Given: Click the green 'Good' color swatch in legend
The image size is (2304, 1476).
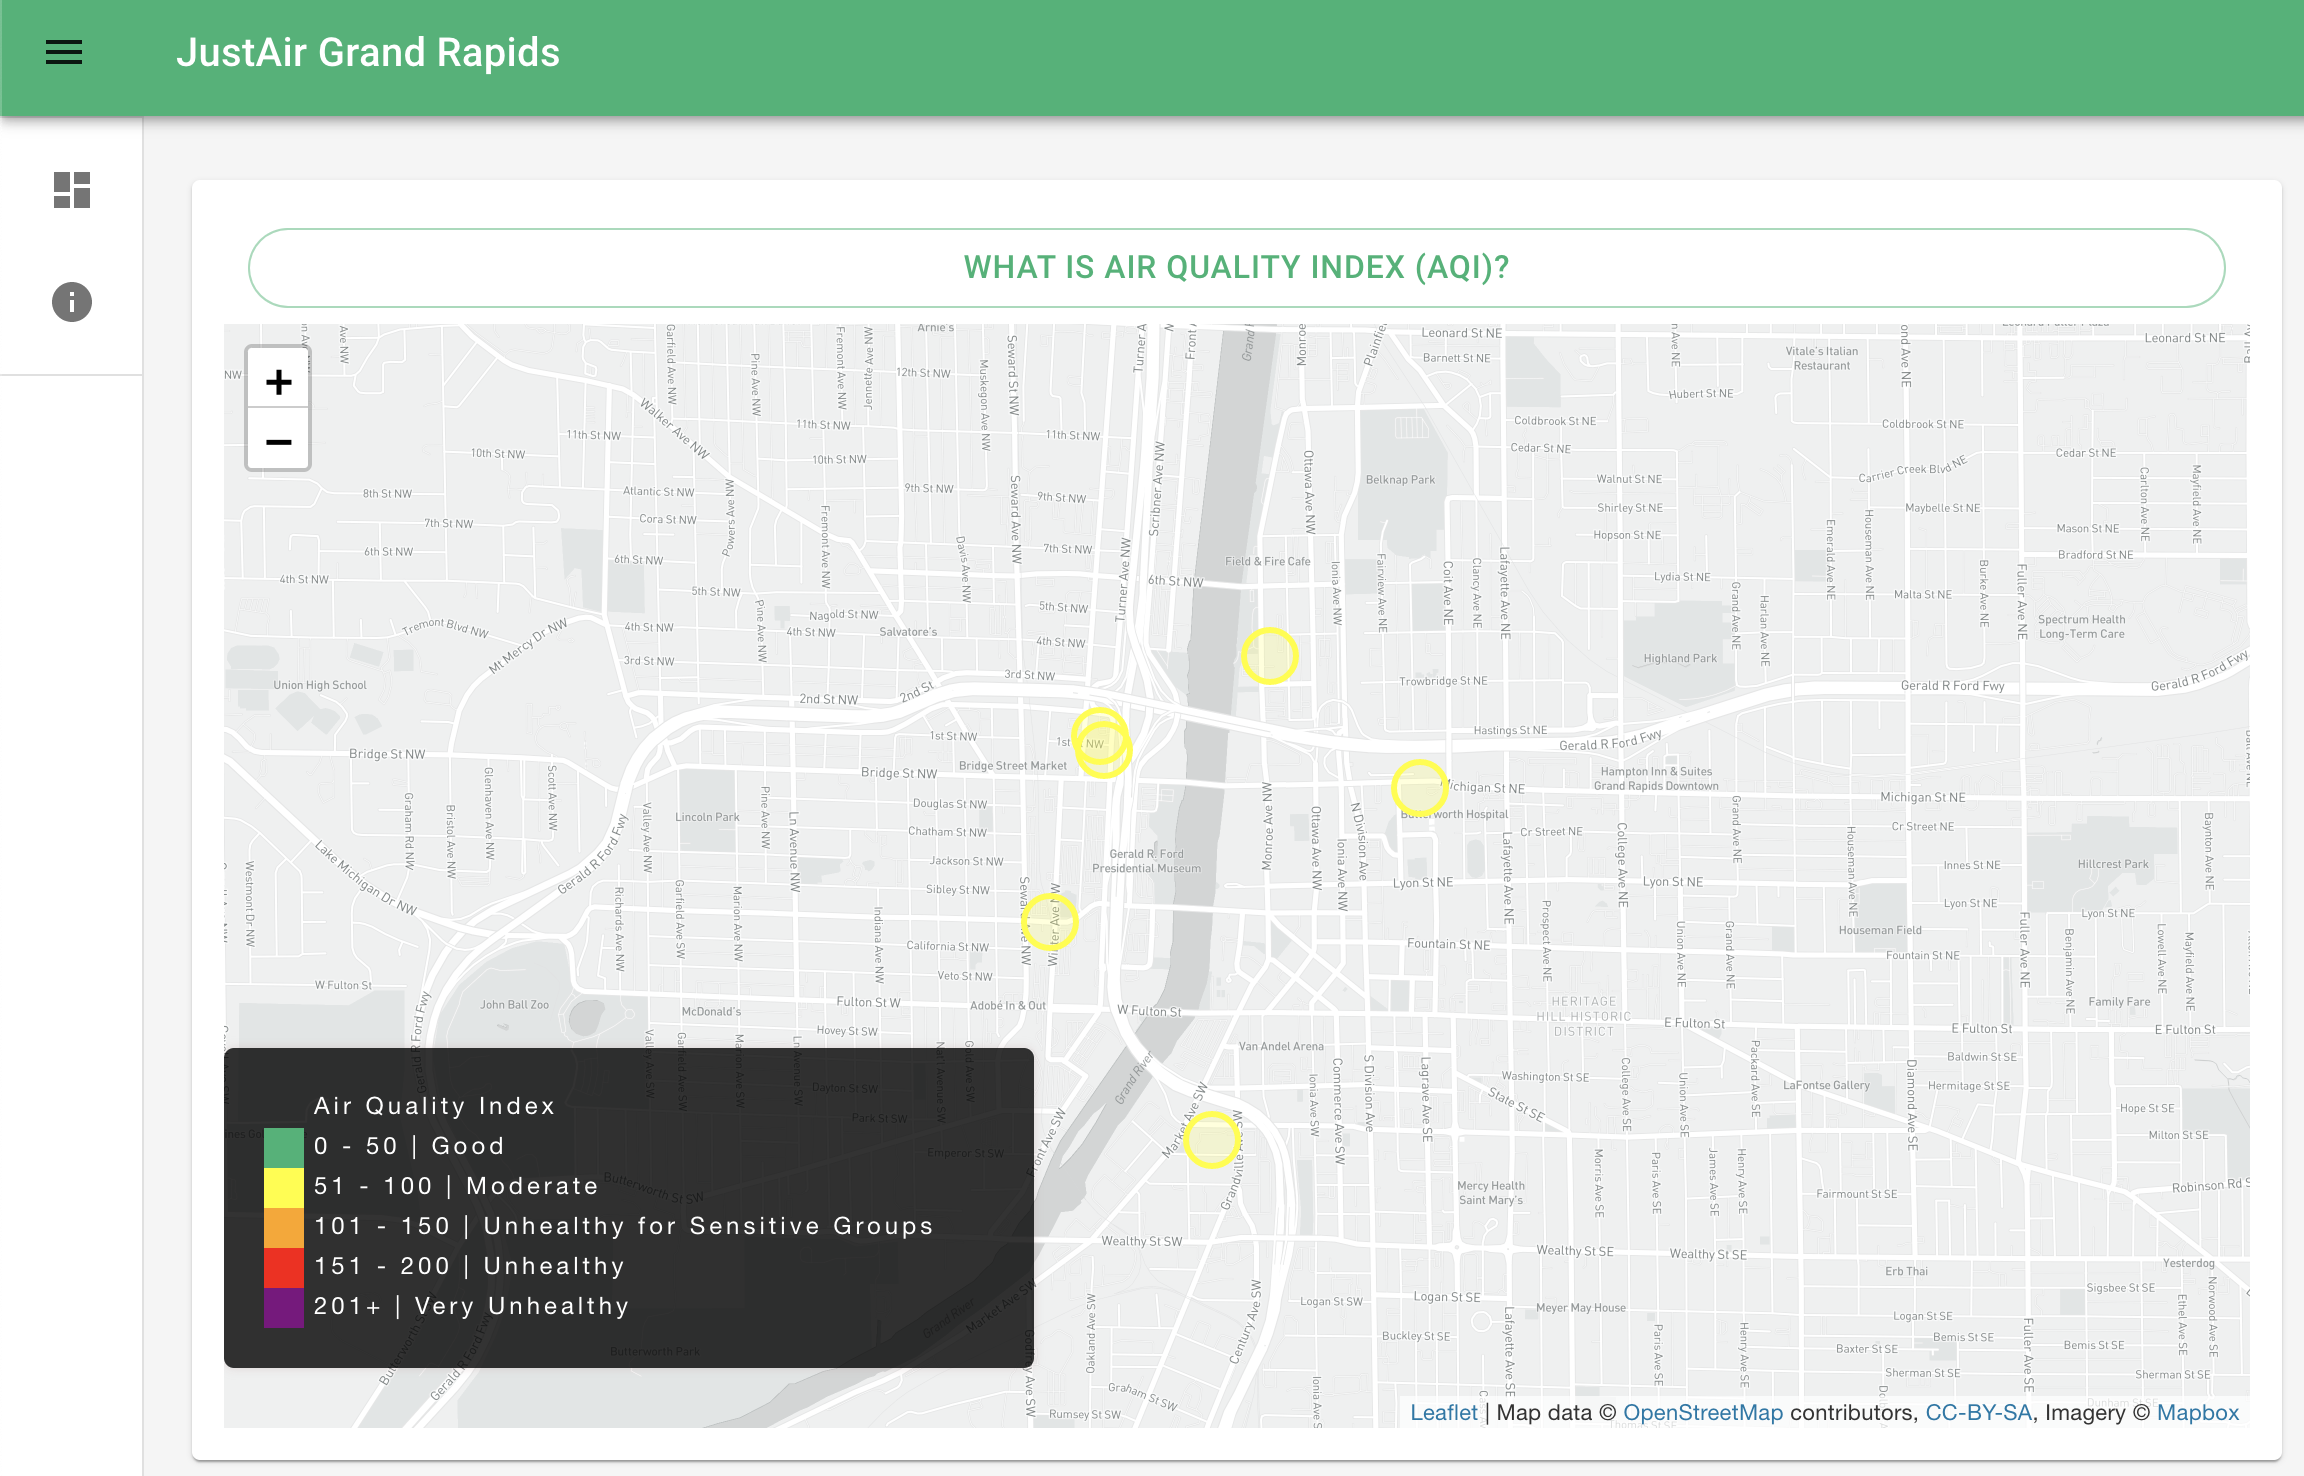Looking at the screenshot, I should pos(283,1145).
